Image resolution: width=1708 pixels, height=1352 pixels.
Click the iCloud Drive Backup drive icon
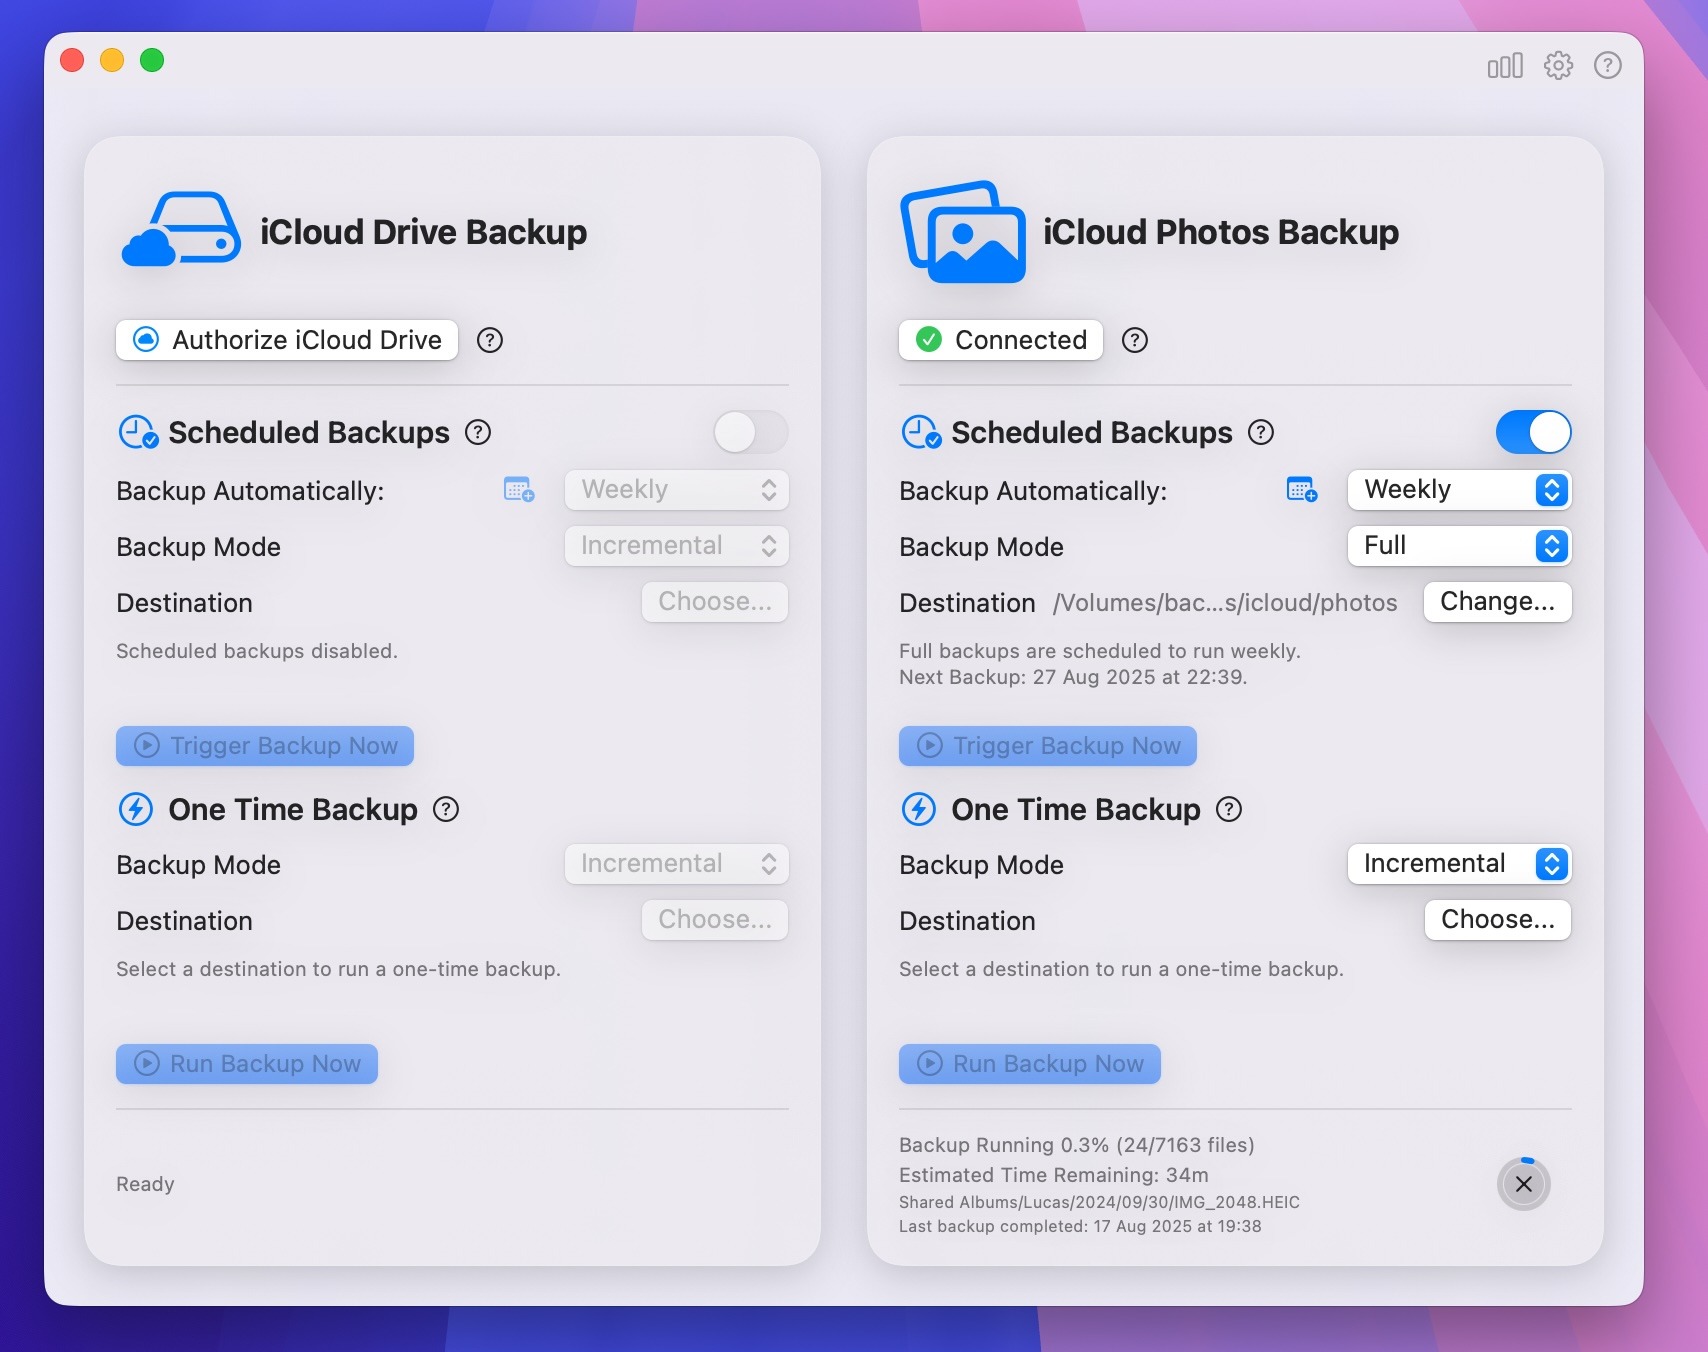181,229
